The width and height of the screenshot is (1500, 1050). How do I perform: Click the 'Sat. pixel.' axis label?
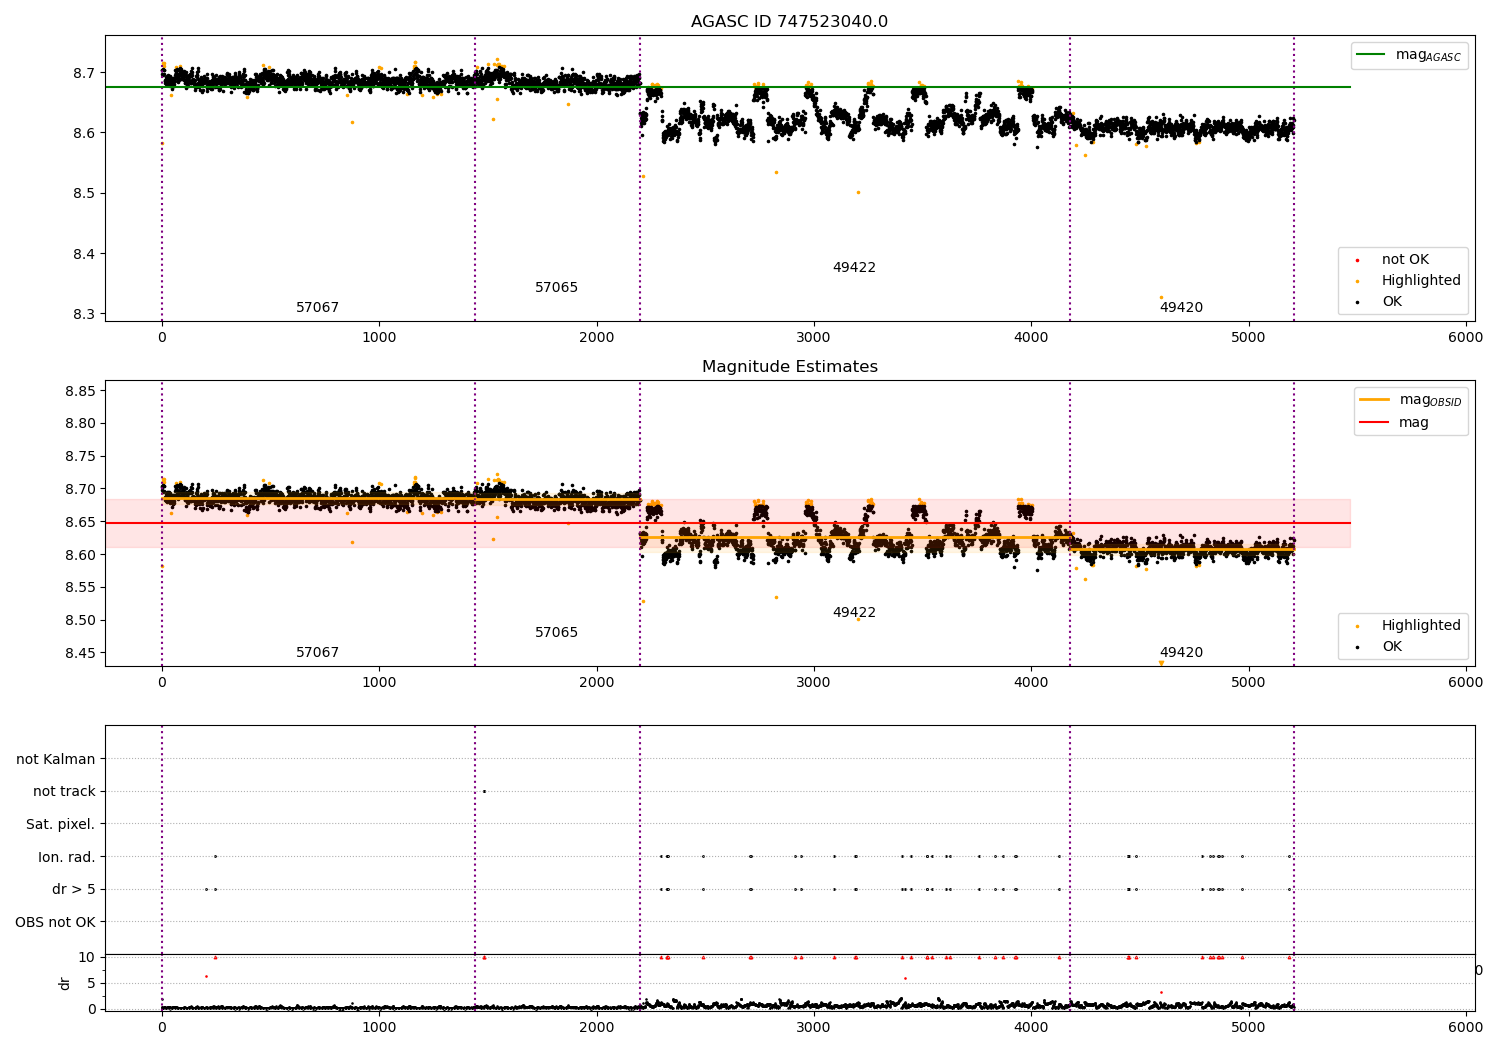point(61,825)
